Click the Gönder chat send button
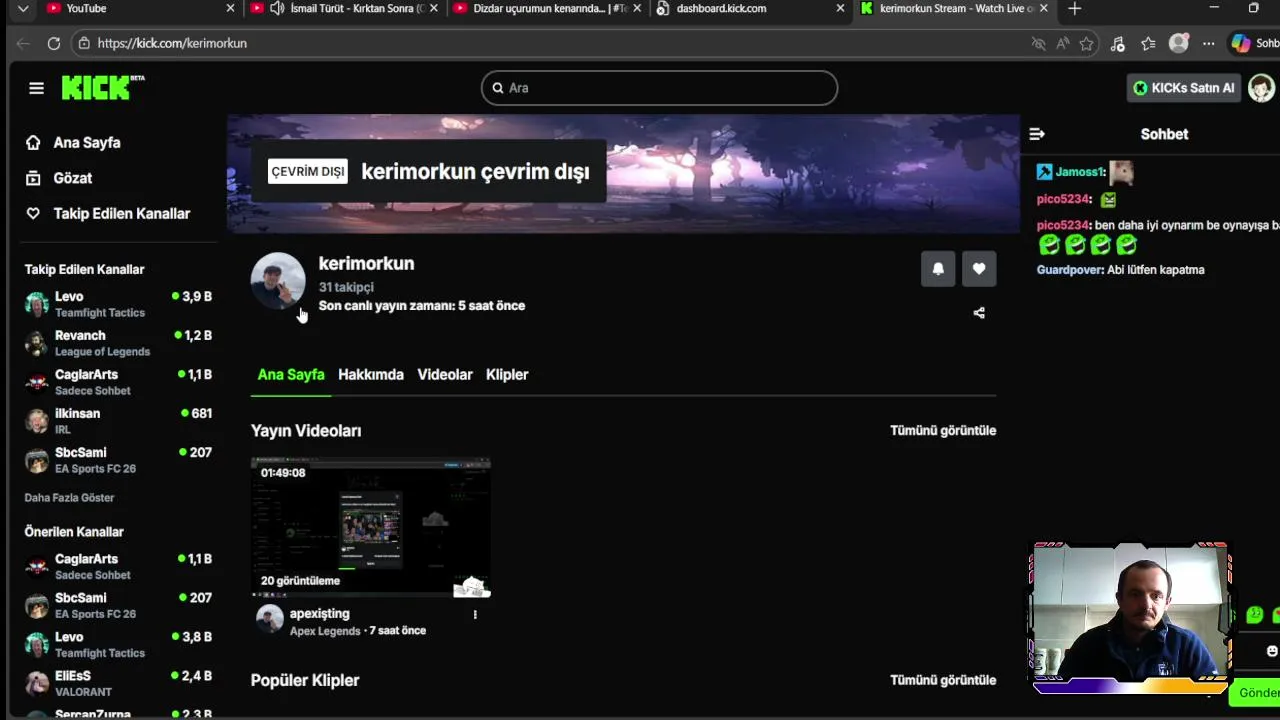 tap(1257, 692)
